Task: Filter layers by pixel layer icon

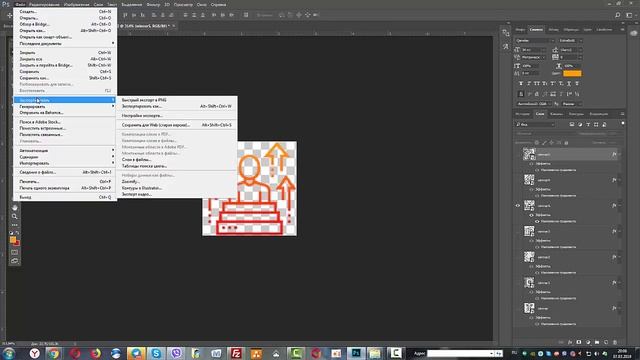Action: pos(572,124)
